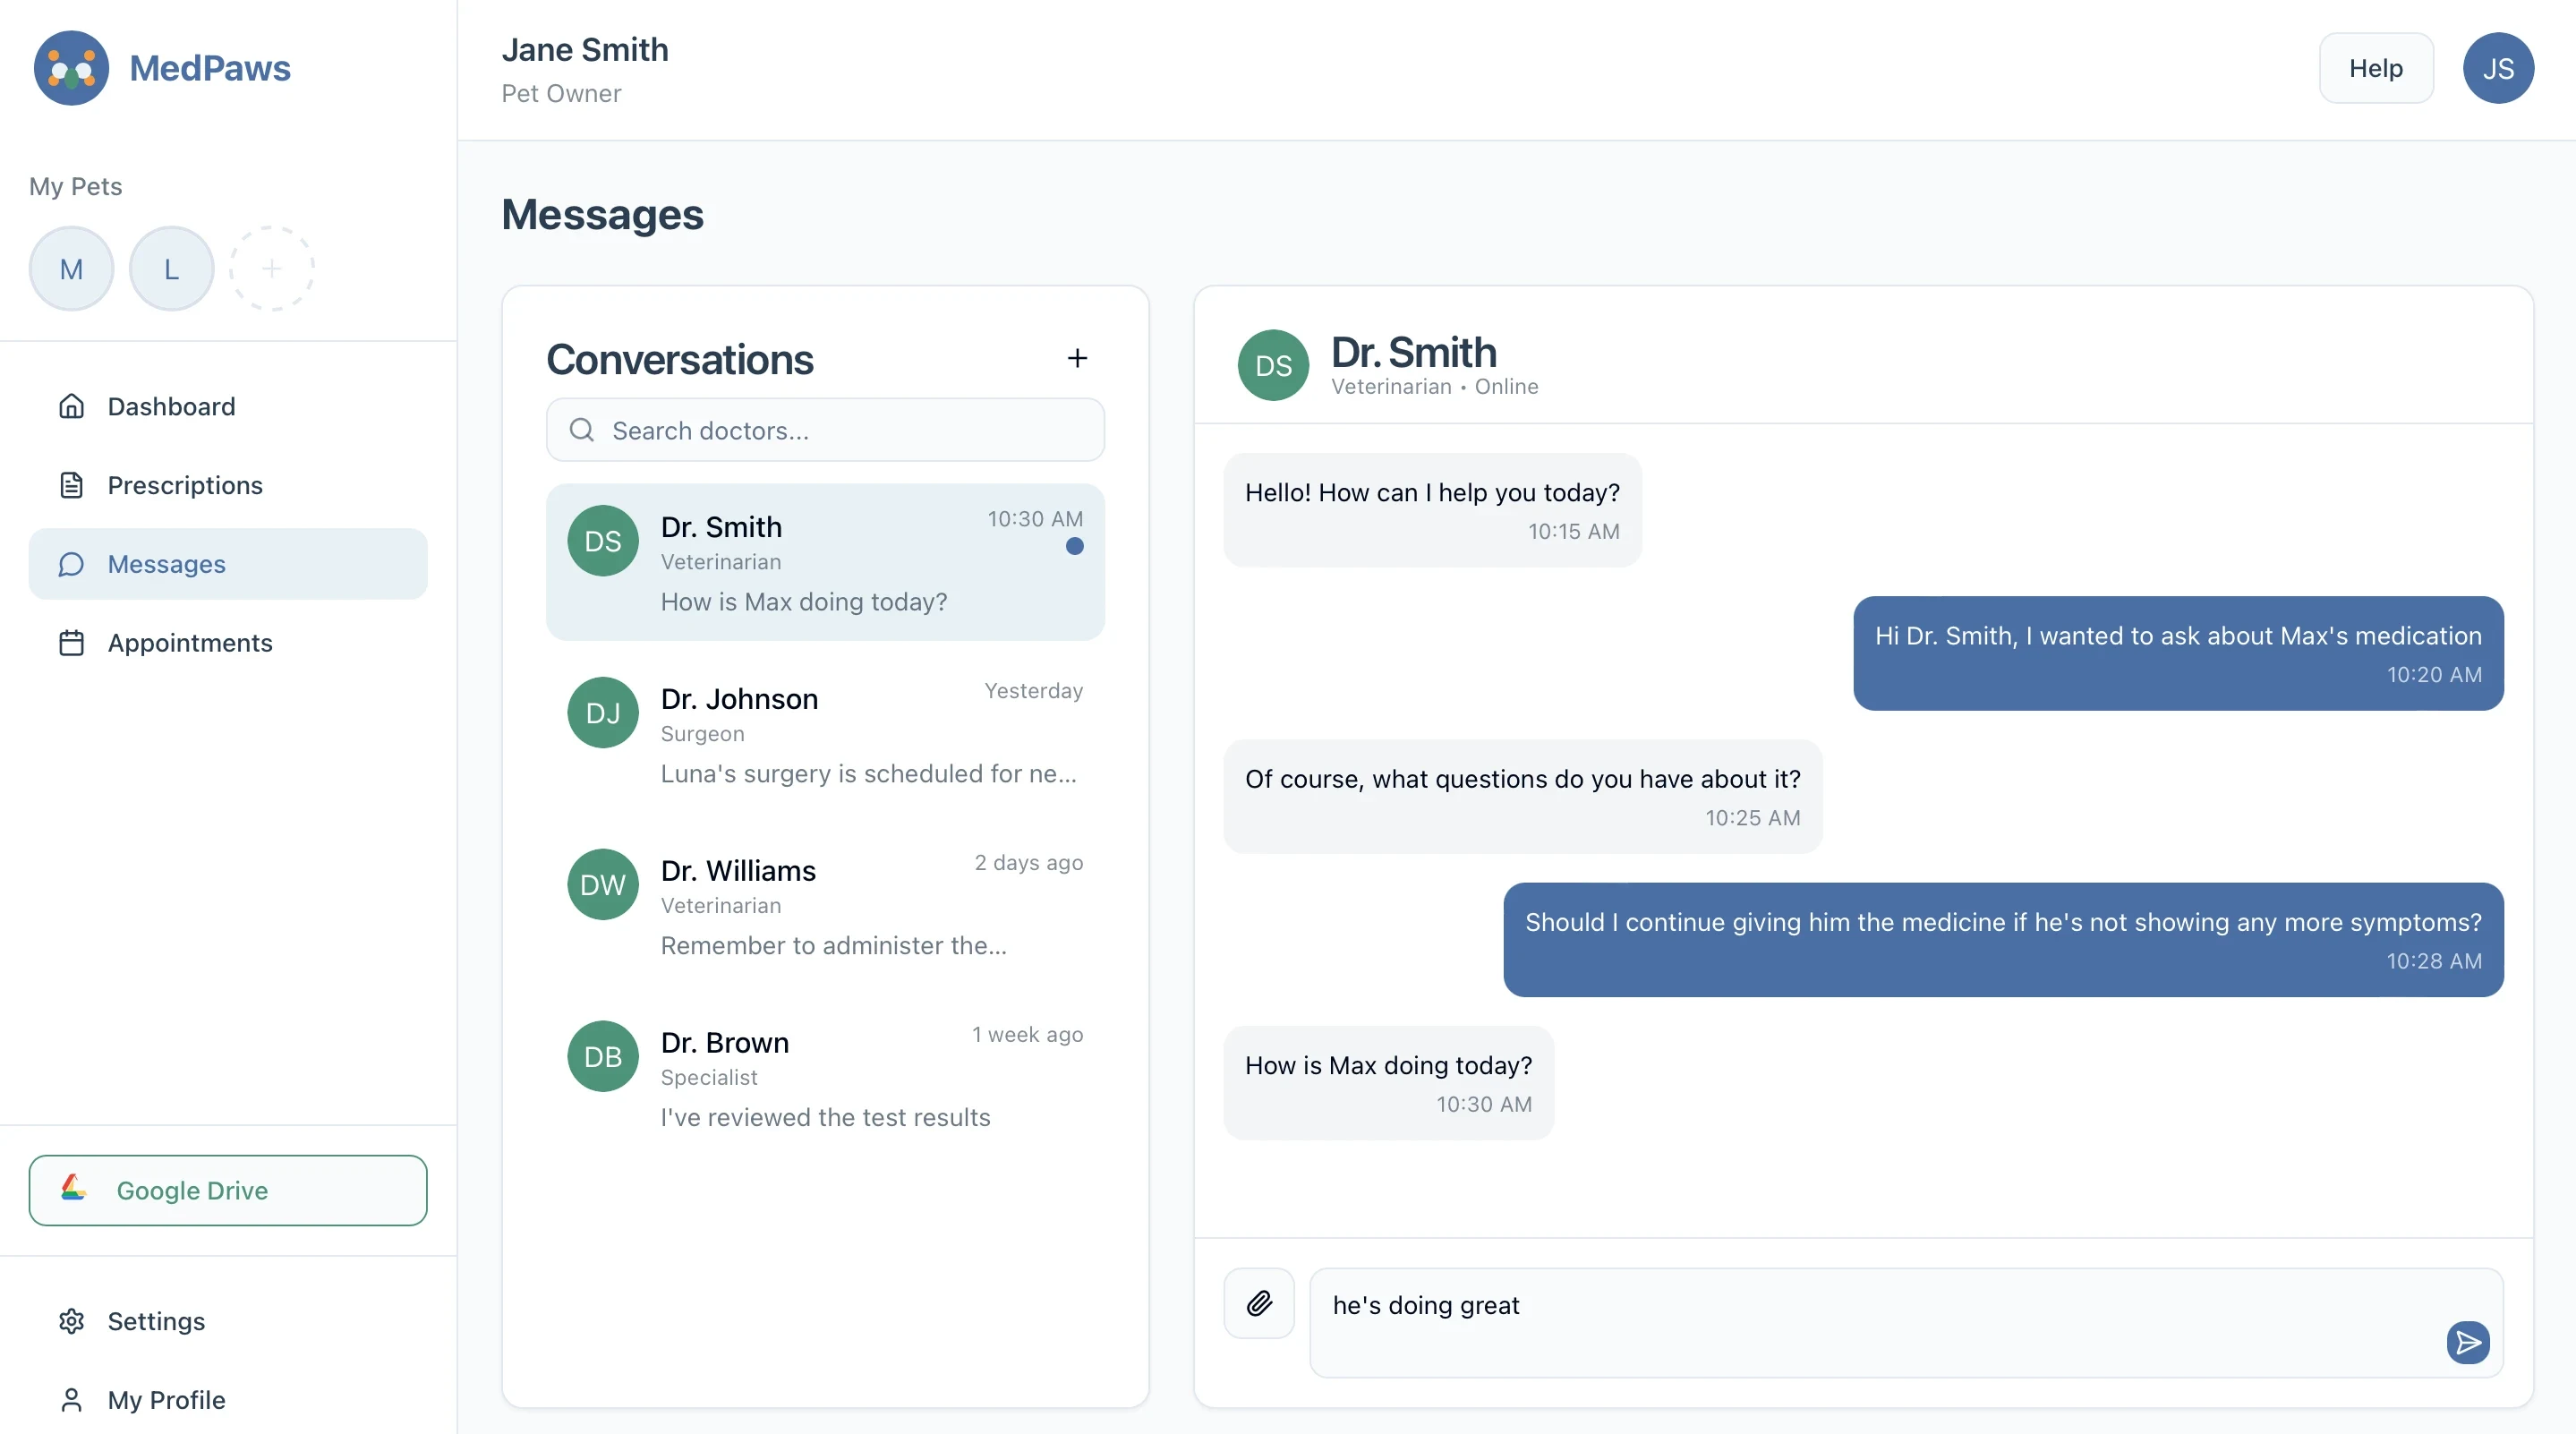2576x1434 pixels.
Task: Click the Jane Smith header name
Action: pos(585,50)
